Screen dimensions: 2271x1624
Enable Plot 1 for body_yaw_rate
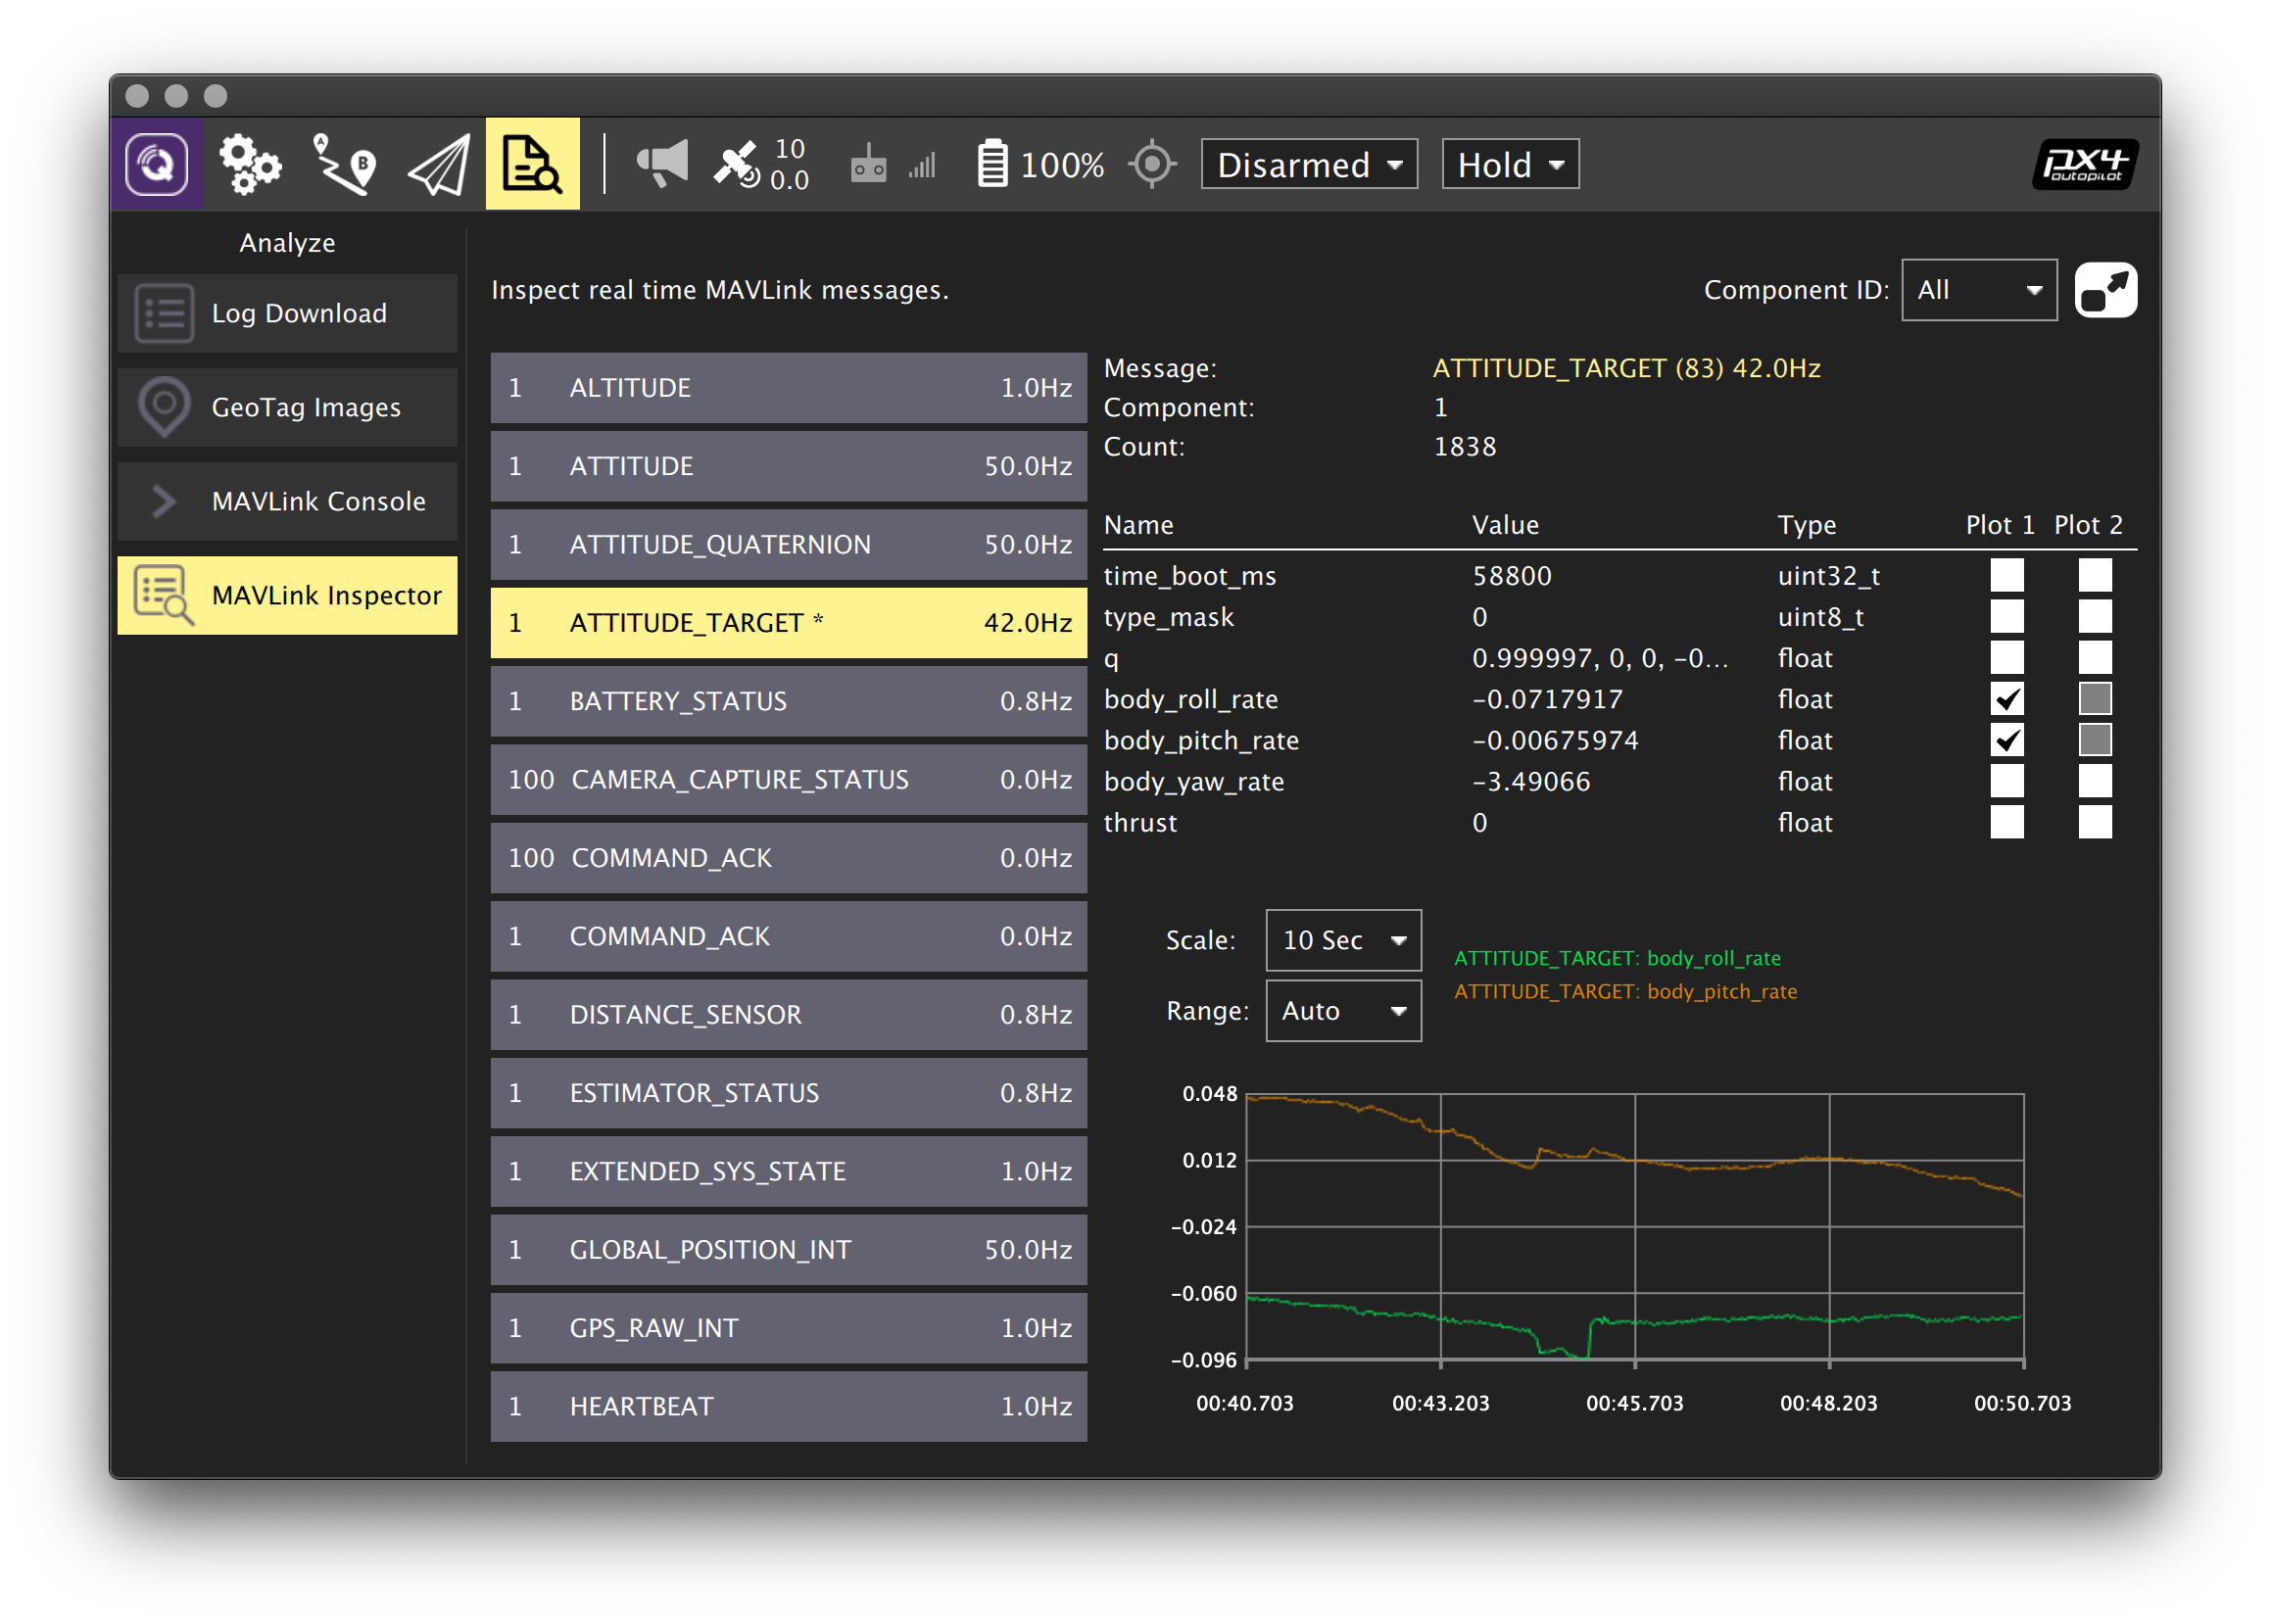point(2007,781)
